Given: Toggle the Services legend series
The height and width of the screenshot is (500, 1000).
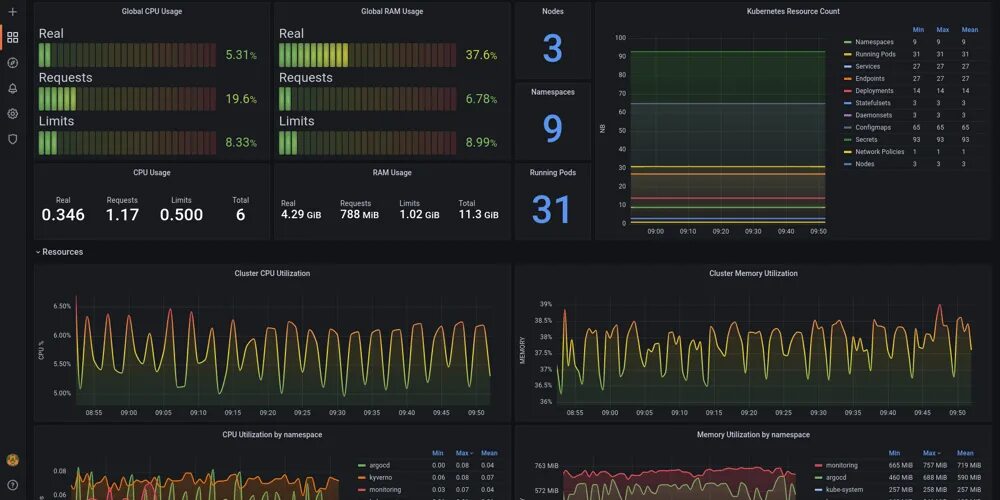Looking at the screenshot, I should [867, 66].
